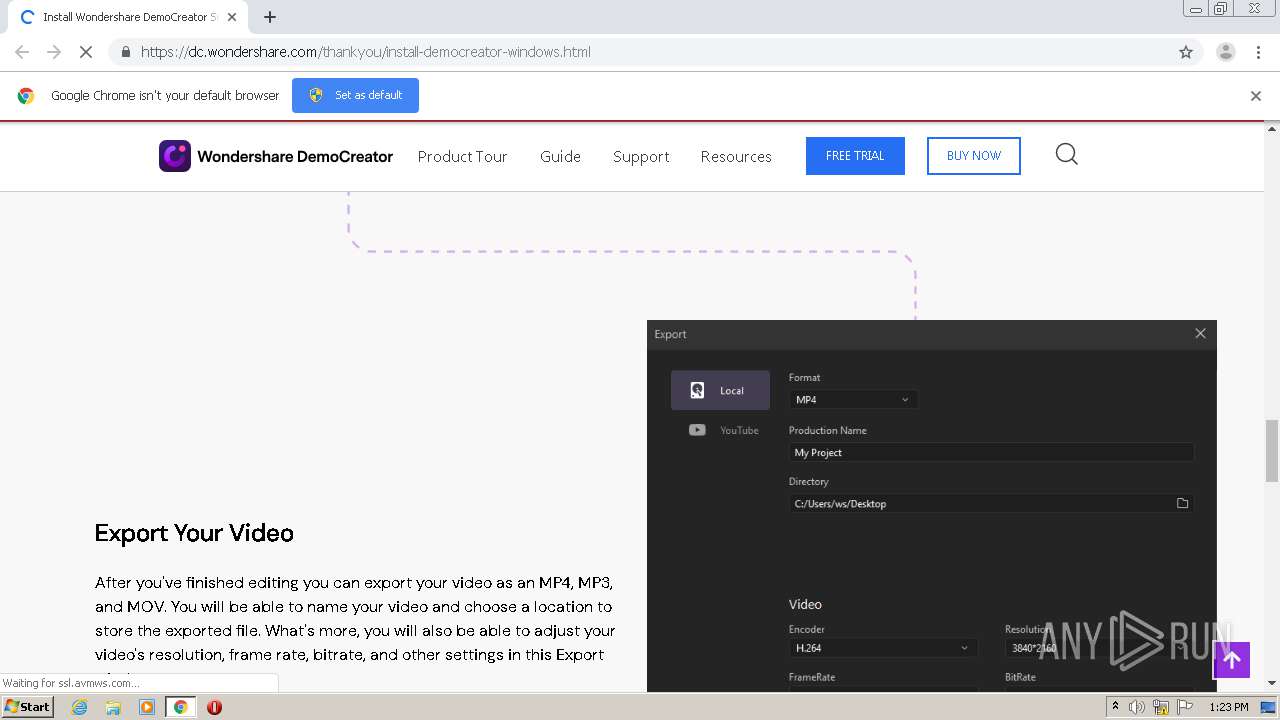View site info via the lock icon
Viewport: 1280px width, 720px height.
coord(125,52)
